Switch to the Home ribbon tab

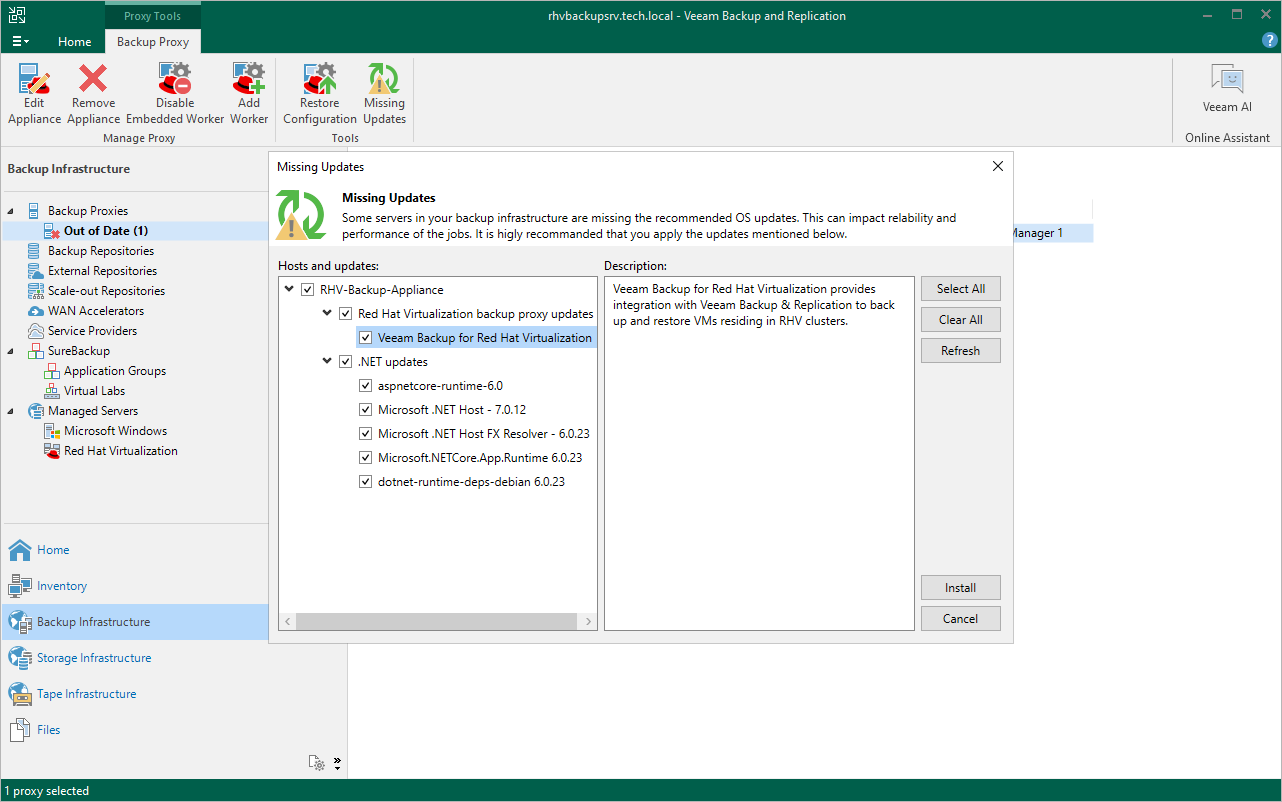click(x=75, y=42)
